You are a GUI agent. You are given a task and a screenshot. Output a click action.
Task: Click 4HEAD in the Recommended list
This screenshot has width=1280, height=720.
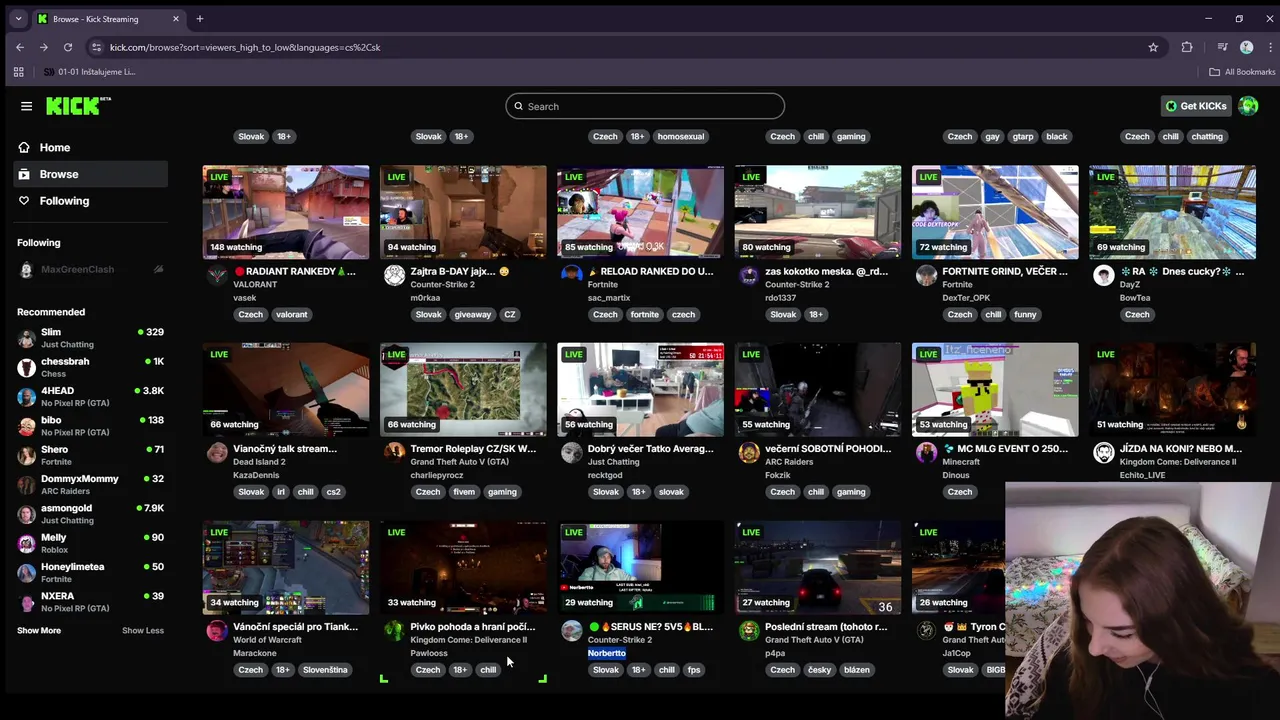click(x=90, y=397)
